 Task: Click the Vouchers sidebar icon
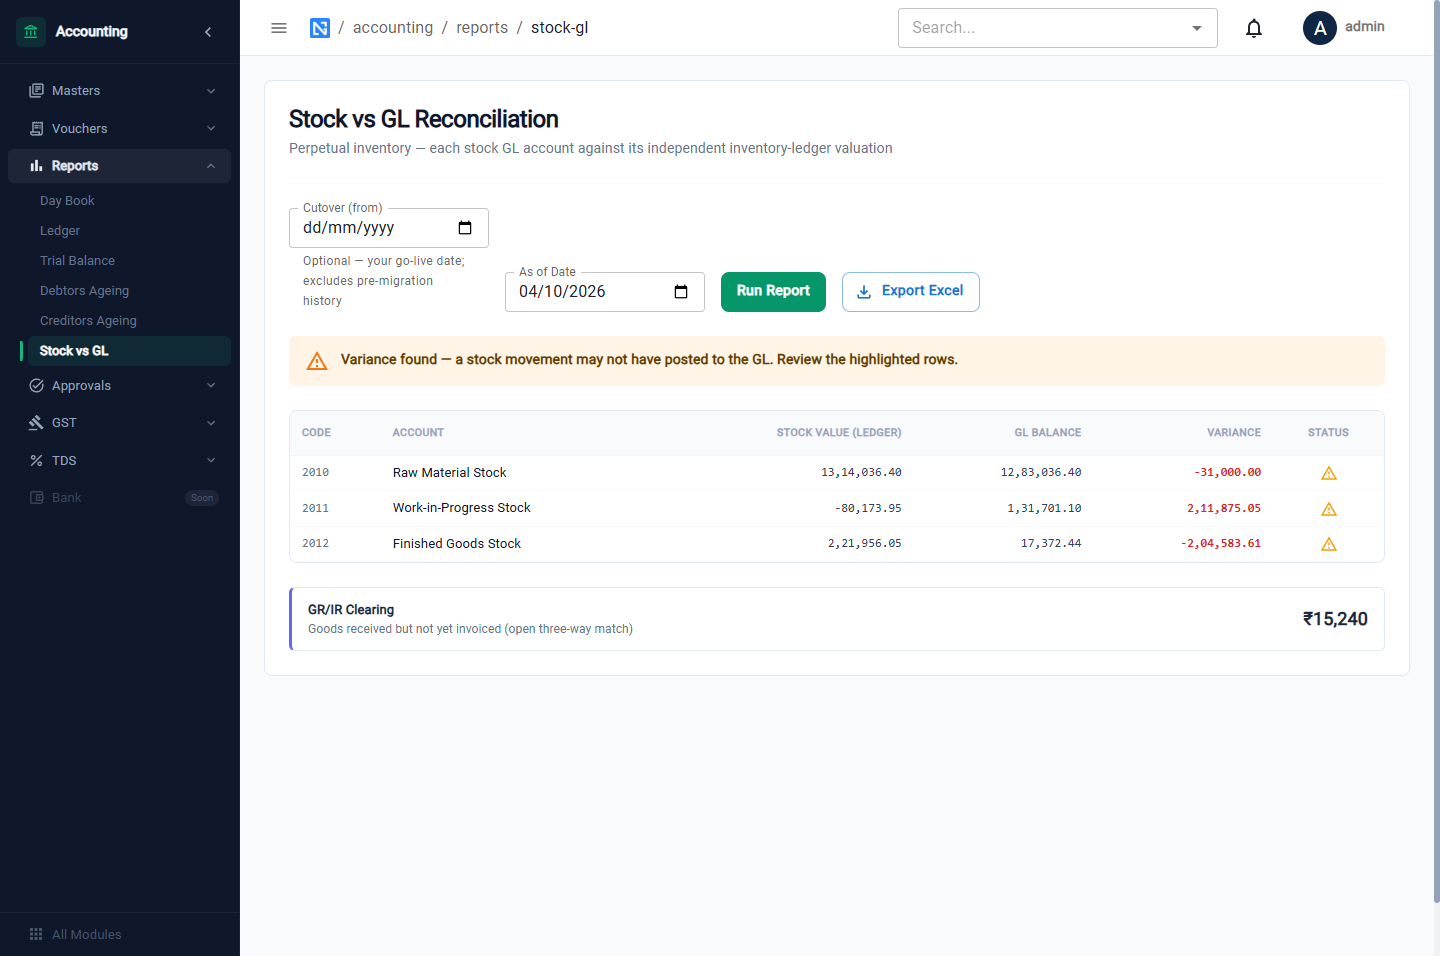point(37,129)
